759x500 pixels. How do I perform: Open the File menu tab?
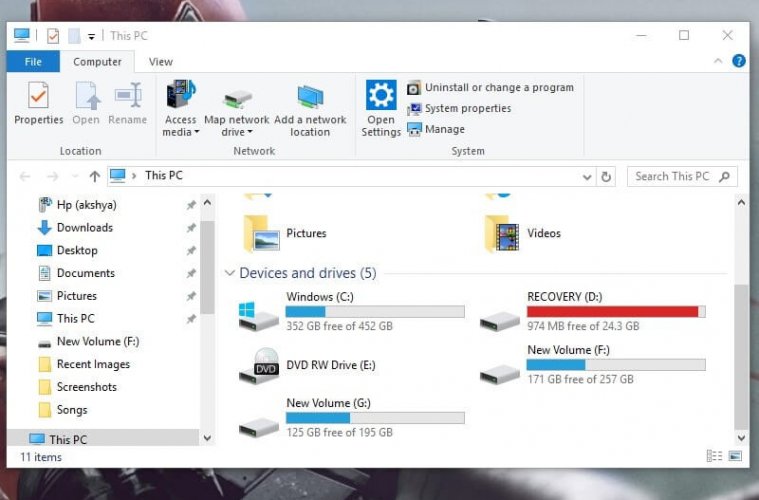[x=33, y=62]
